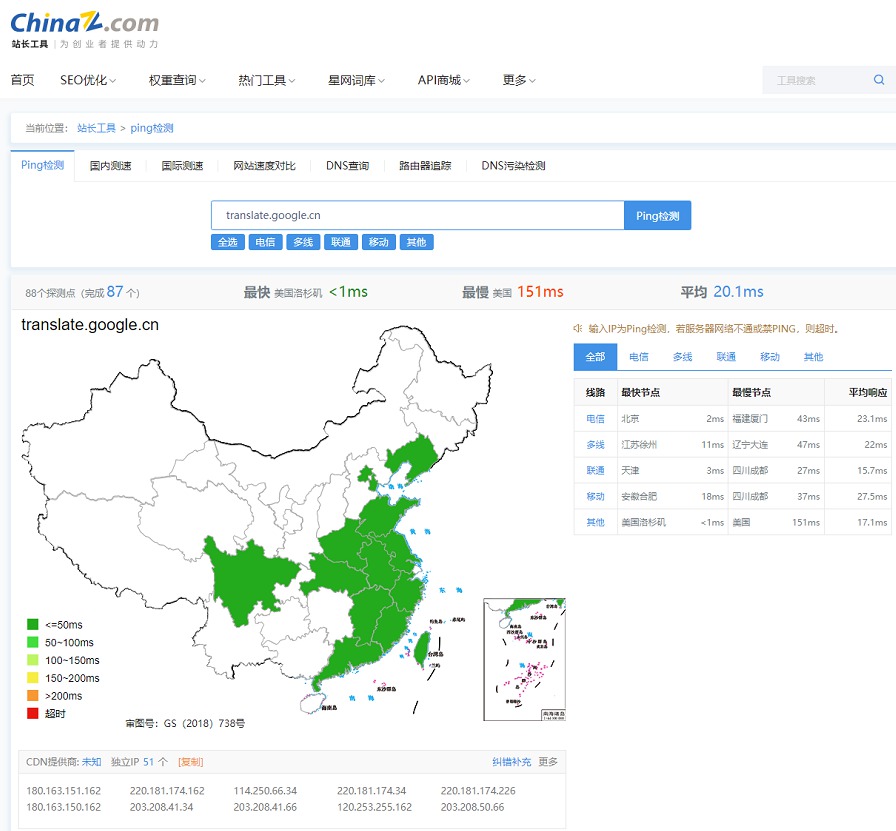The image size is (896, 831).
Task: Open the 联通 row link in table
Action: pyautogui.click(x=595, y=470)
